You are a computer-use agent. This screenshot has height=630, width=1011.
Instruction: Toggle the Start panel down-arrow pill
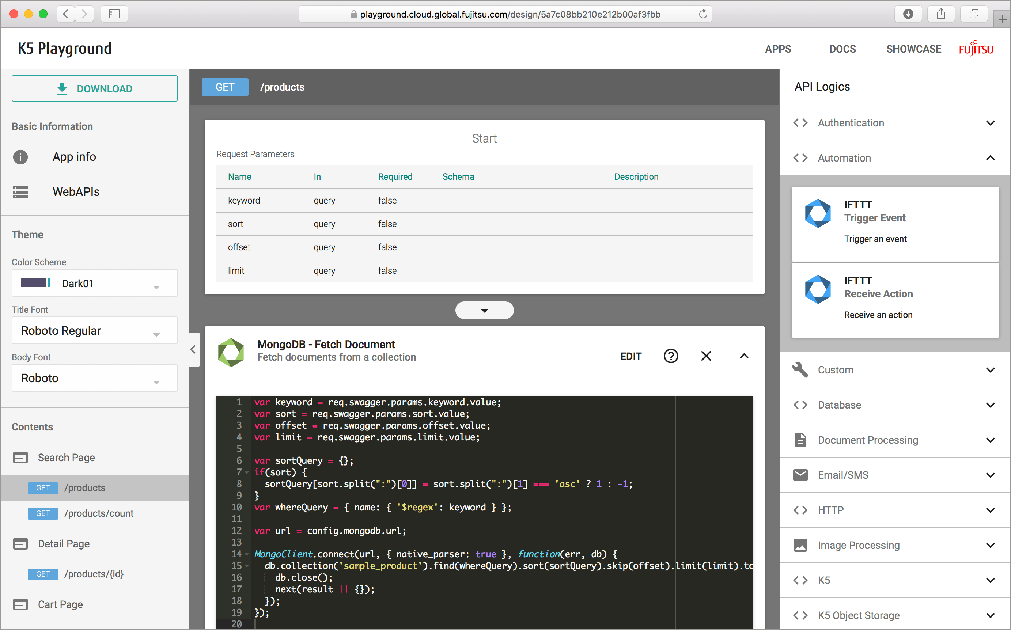click(484, 310)
